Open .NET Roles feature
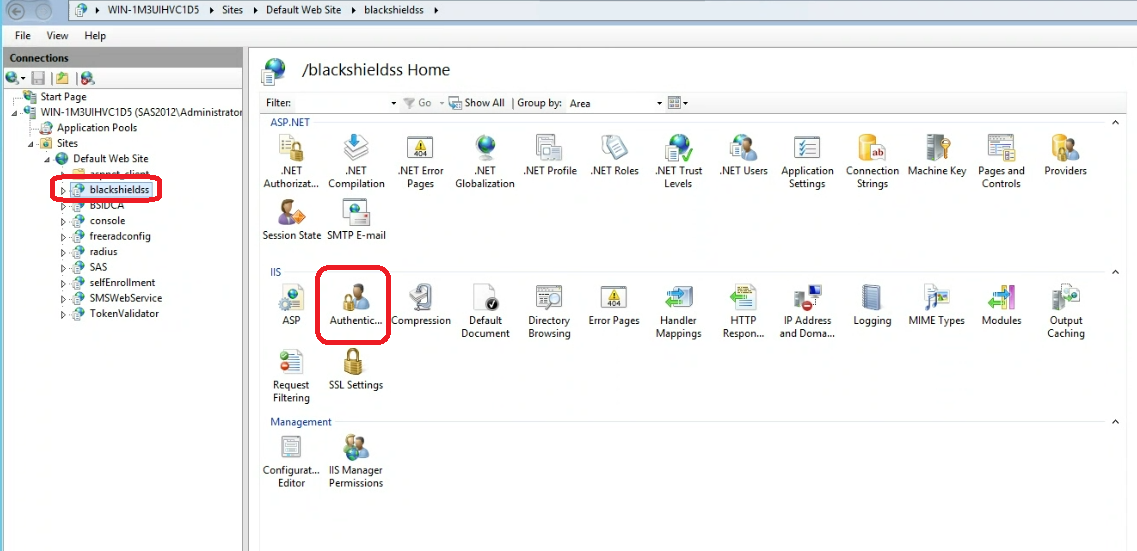 click(614, 156)
